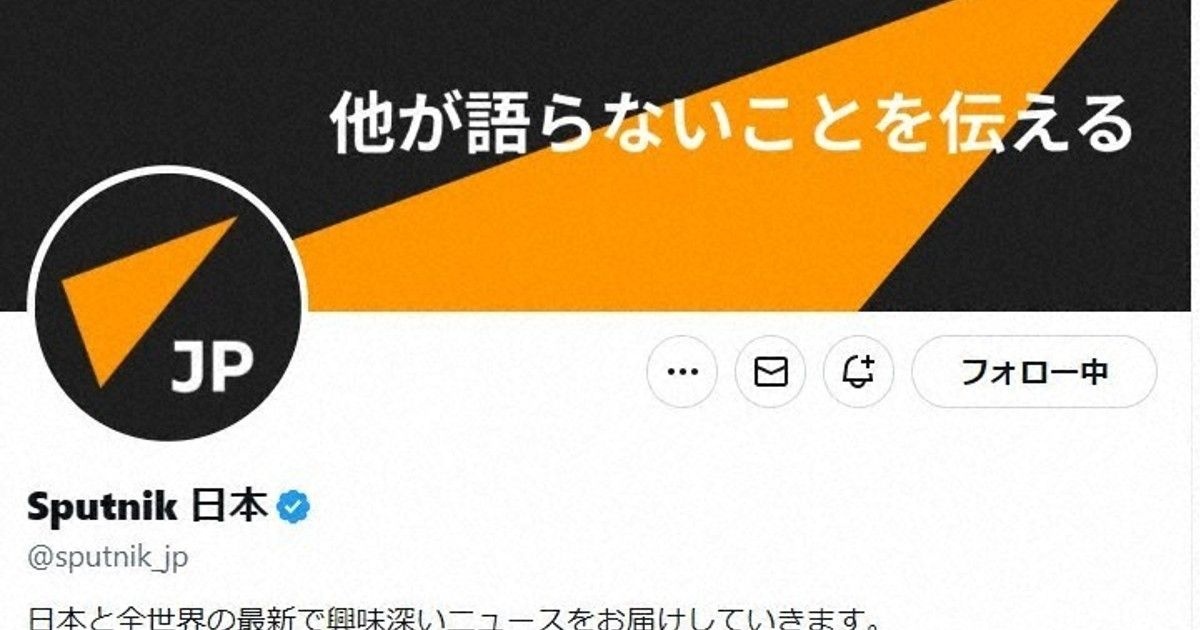Open the three-dots more options menu
Image resolution: width=1200 pixels, height=630 pixels.
coord(682,372)
